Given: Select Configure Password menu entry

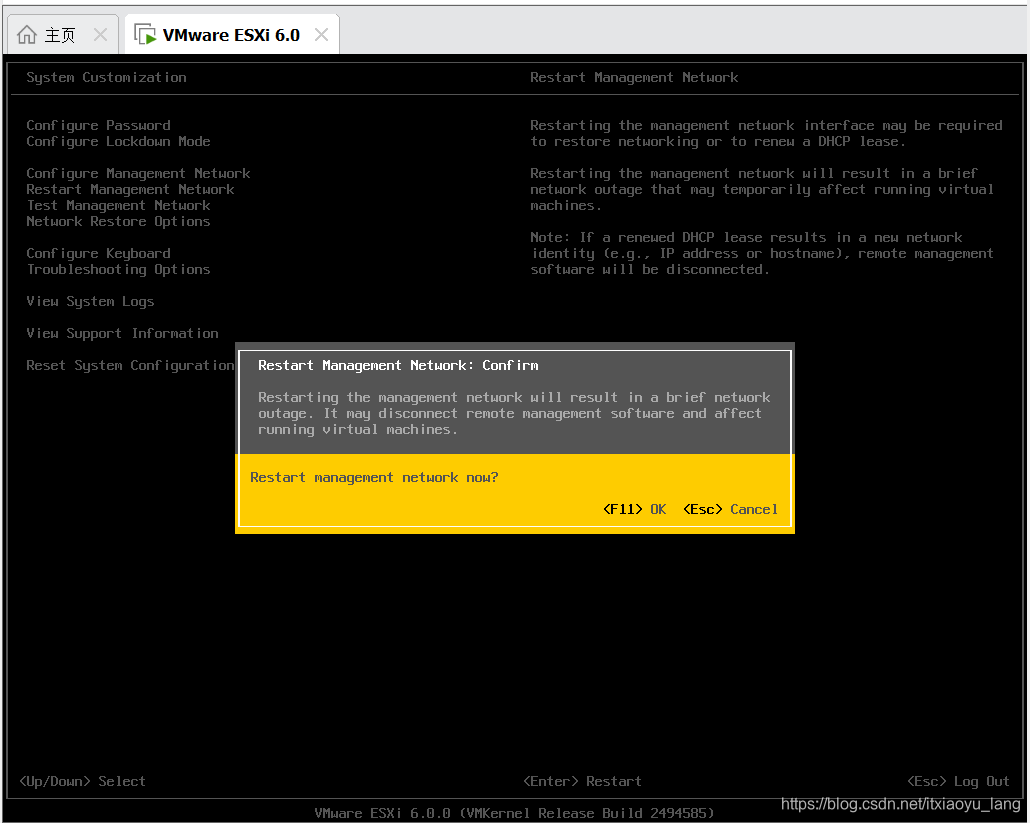Looking at the screenshot, I should click(99, 125).
